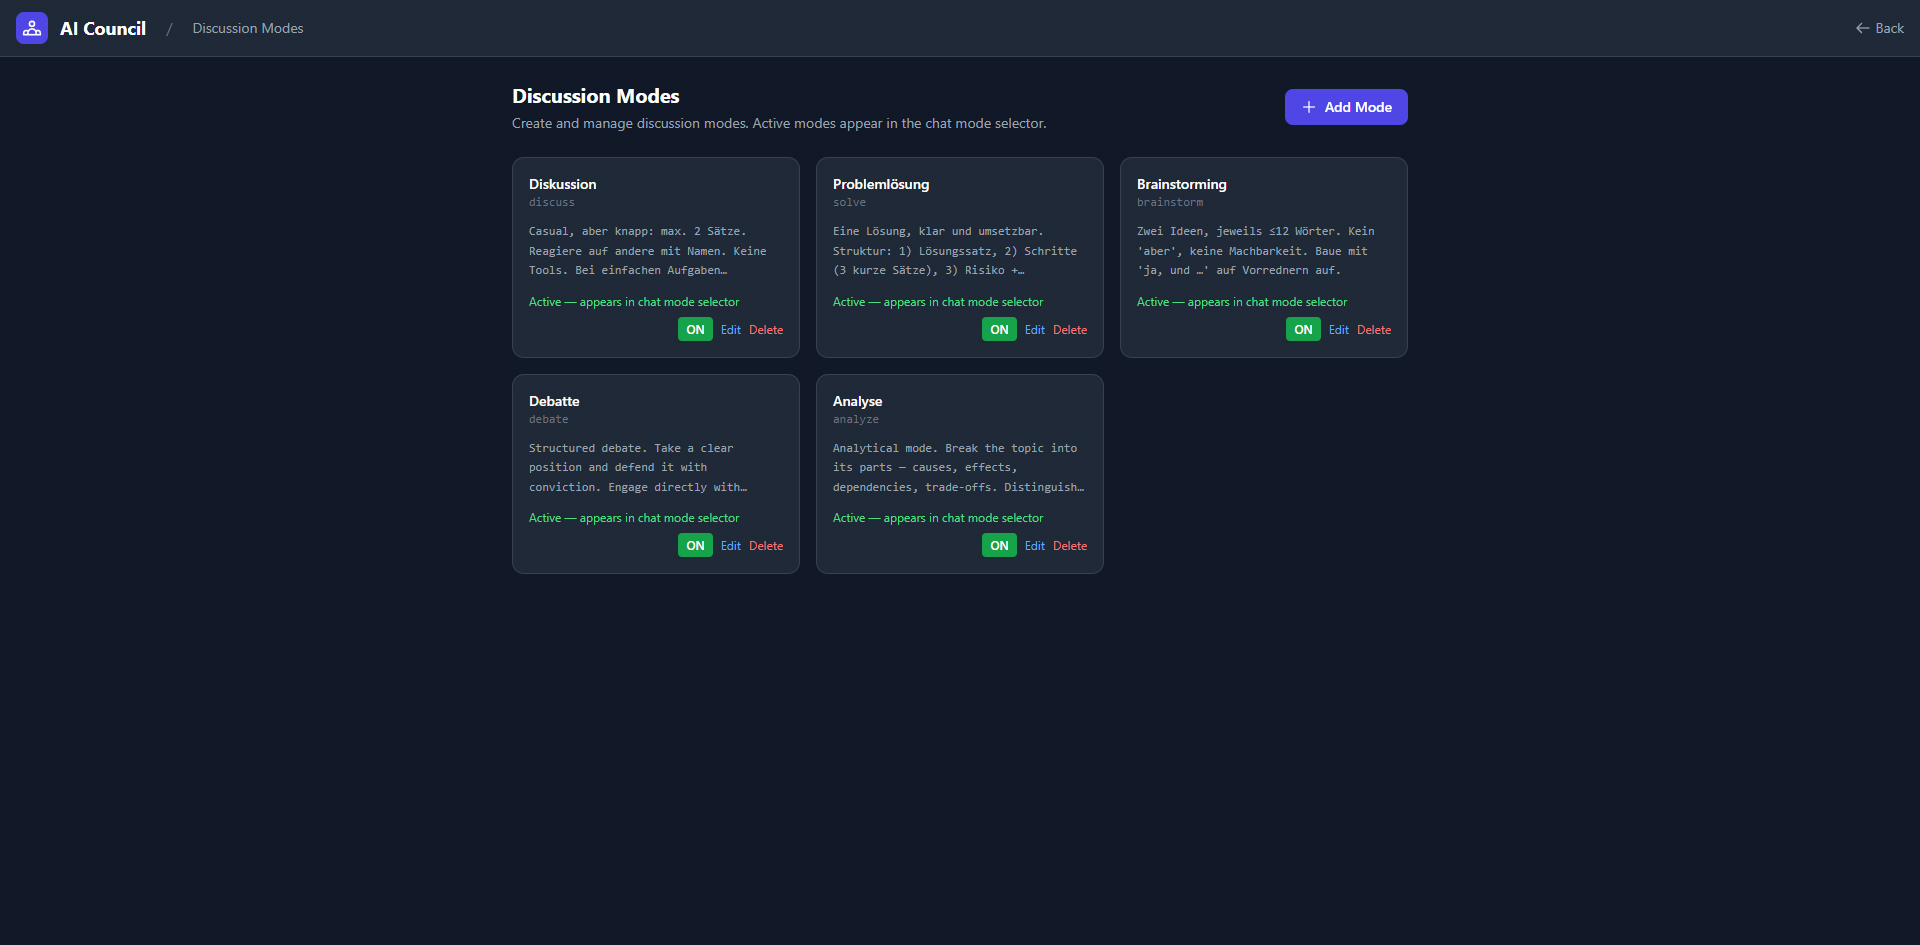
Task: Edit the Problemlösung mode
Action: [x=1035, y=330]
